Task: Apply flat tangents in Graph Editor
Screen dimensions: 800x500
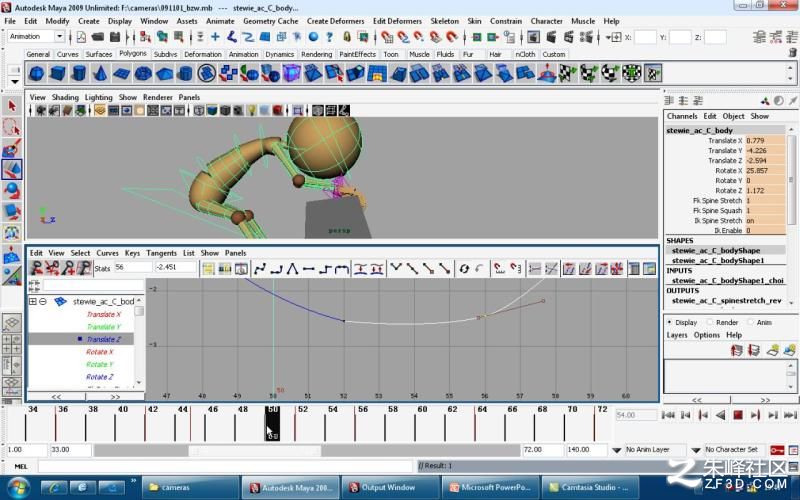Action: pos(309,268)
